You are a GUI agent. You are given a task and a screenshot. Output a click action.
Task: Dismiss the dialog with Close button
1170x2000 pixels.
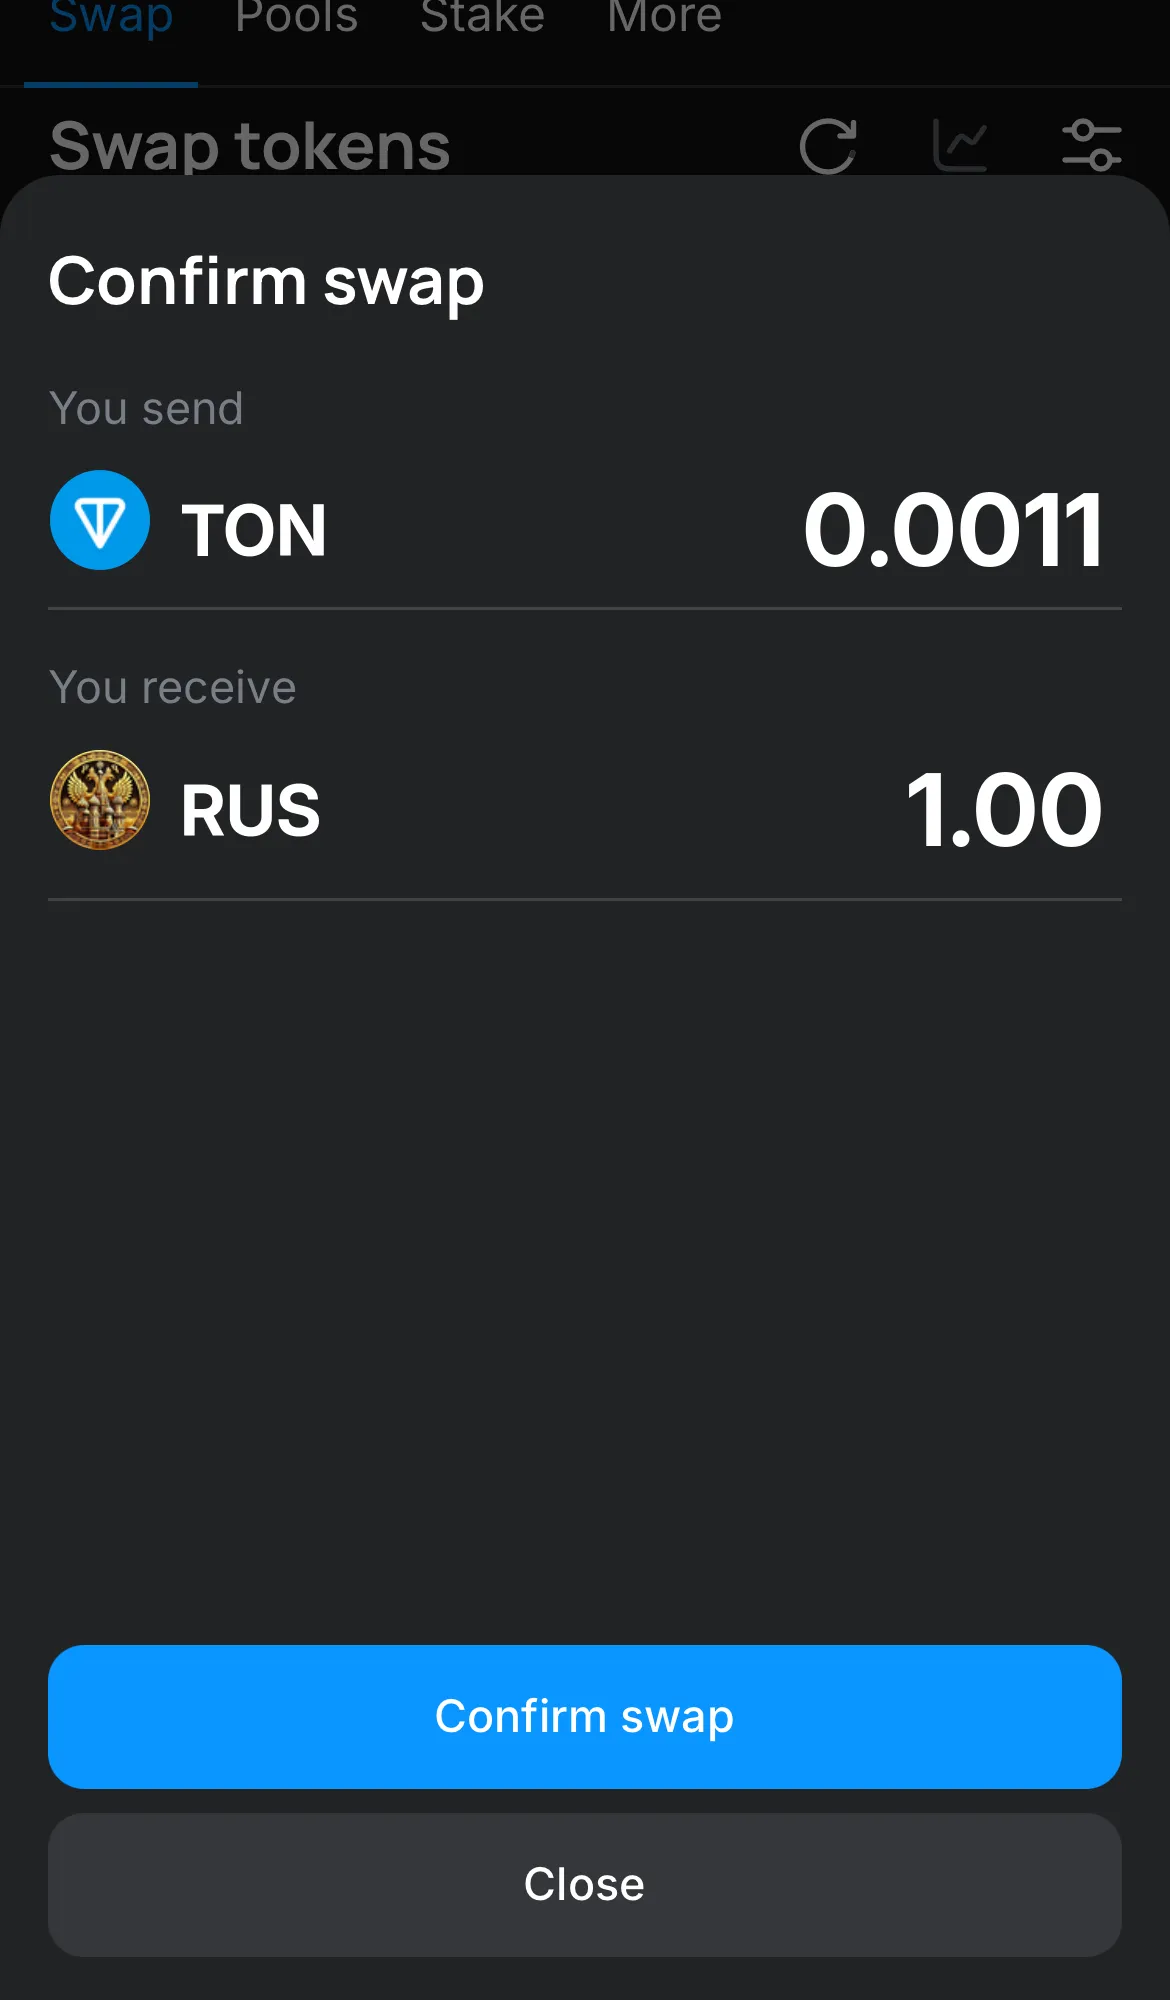585,1885
